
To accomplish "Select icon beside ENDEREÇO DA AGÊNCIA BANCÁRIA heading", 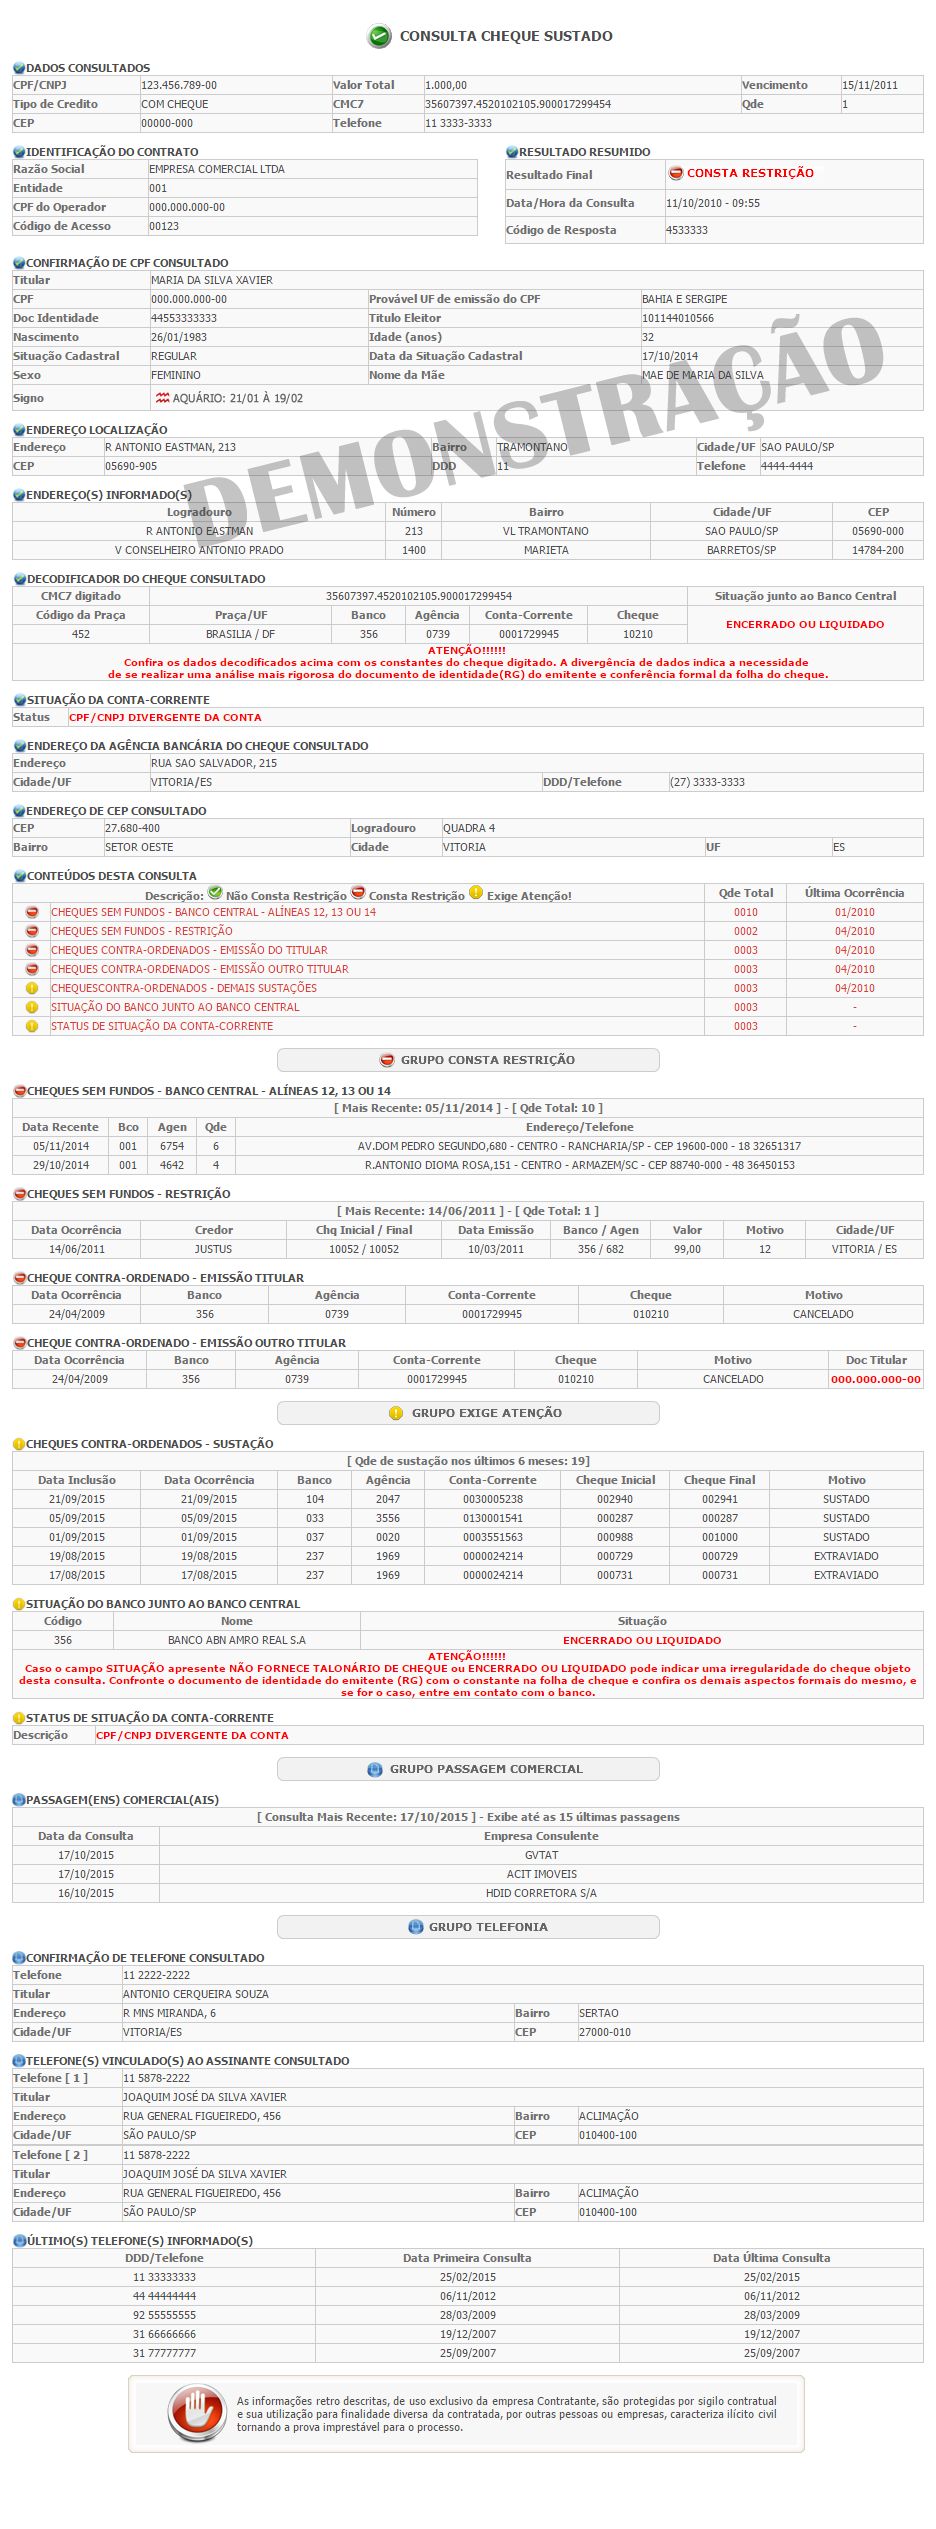I will [x=19, y=746].
